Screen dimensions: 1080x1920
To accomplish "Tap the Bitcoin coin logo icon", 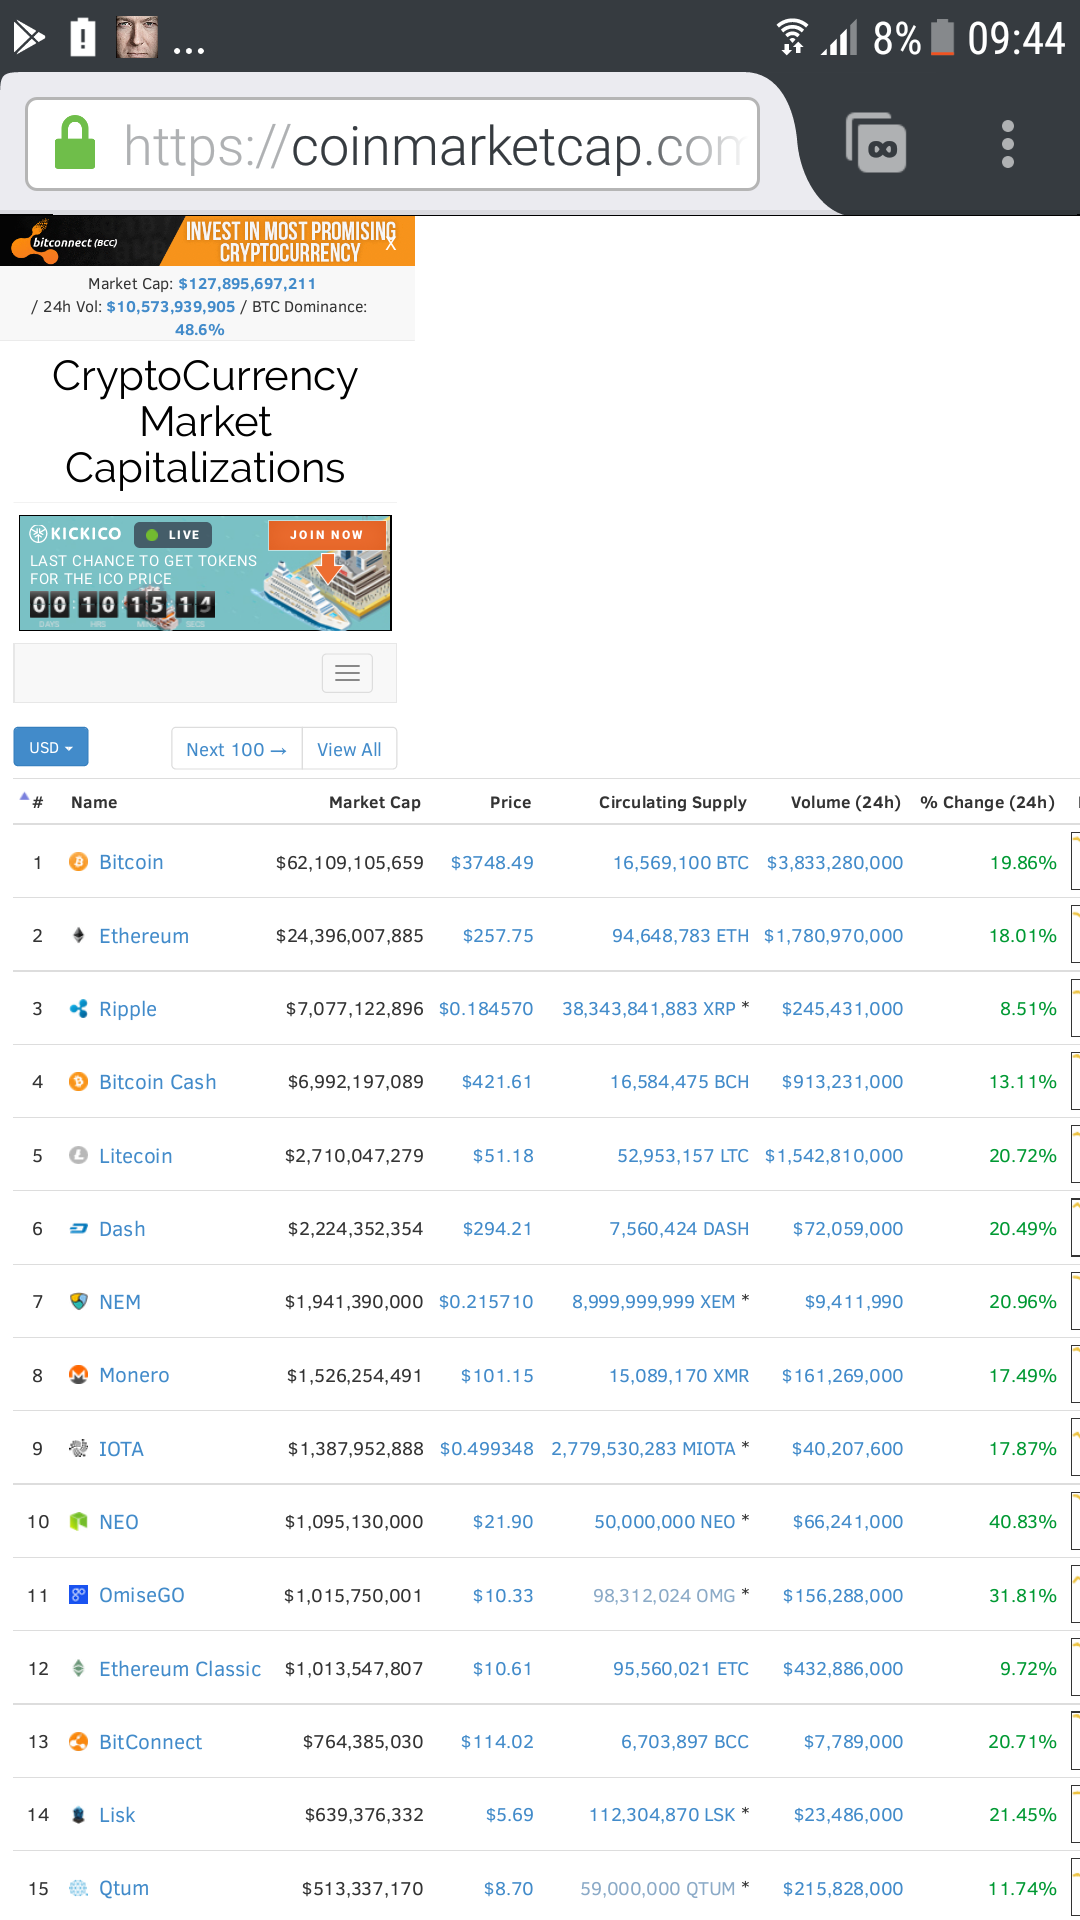I will 78,862.
